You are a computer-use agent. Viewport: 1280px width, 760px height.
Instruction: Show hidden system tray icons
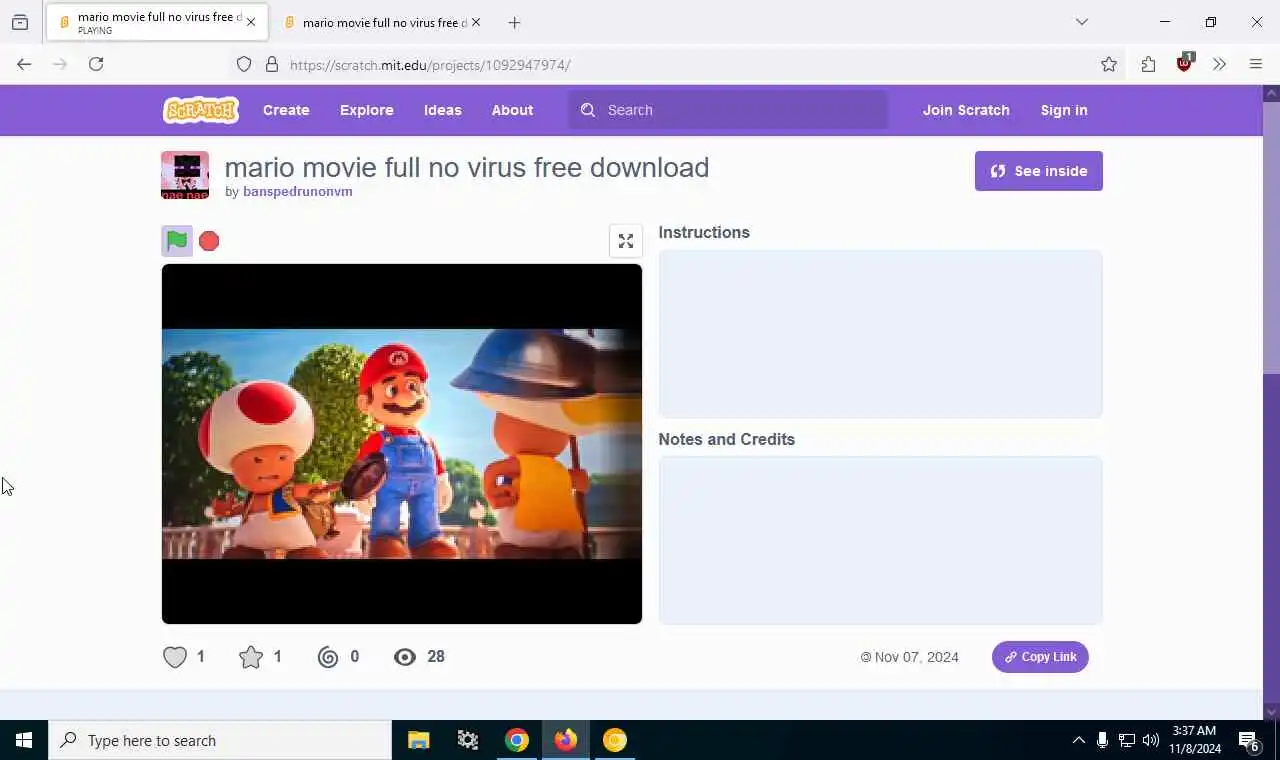click(1078, 741)
